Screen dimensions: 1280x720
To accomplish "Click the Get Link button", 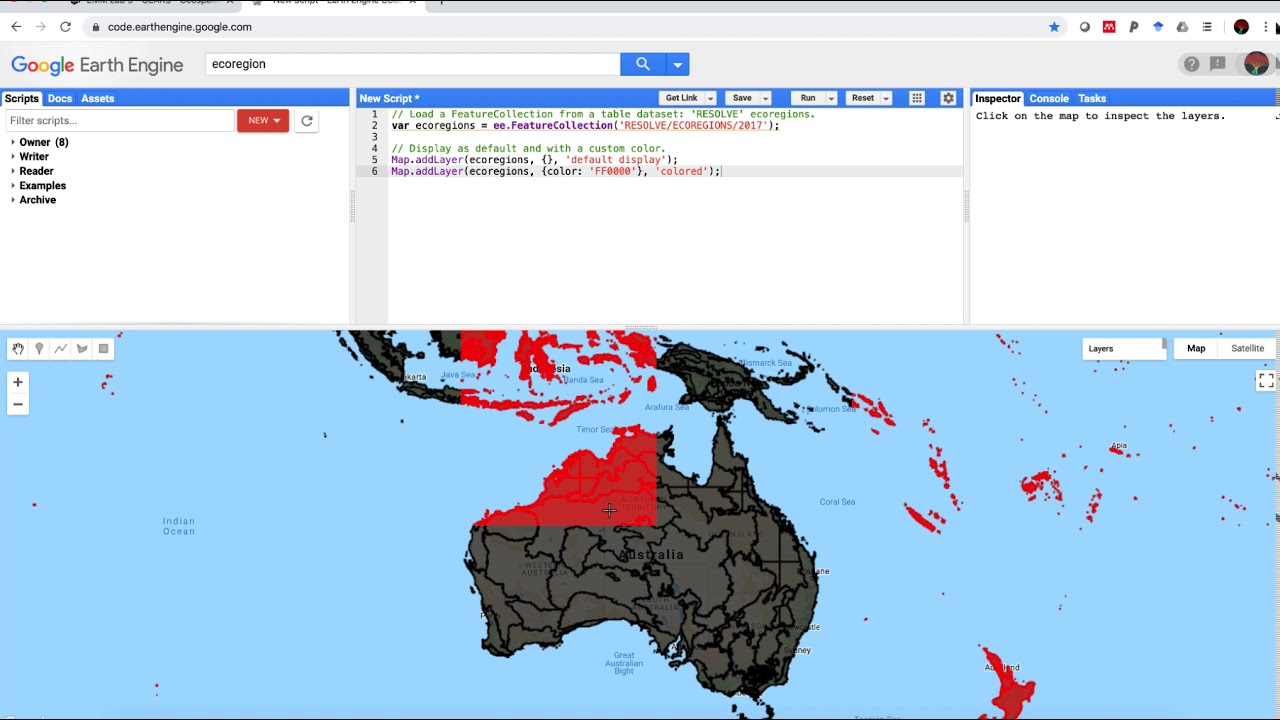I will pos(681,98).
